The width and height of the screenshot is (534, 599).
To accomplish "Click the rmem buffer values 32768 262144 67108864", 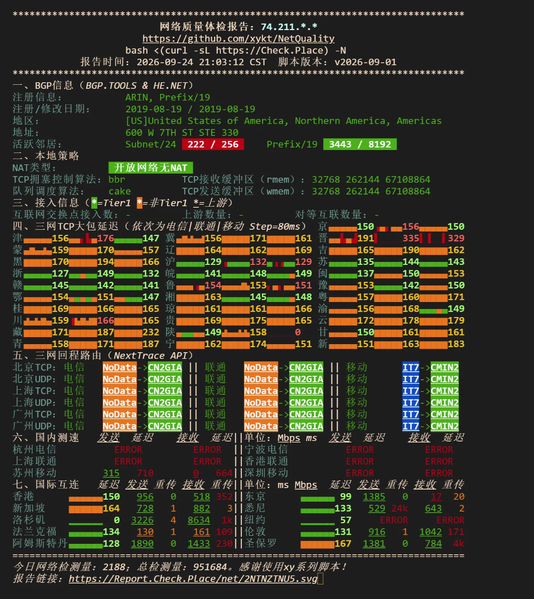I will tap(371, 180).
